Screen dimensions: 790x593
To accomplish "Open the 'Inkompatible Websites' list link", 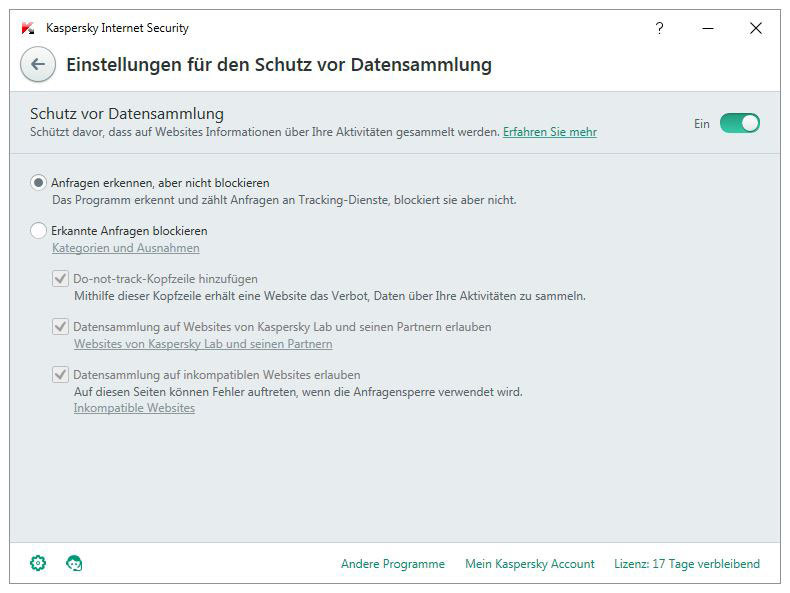I will click(x=134, y=408).
